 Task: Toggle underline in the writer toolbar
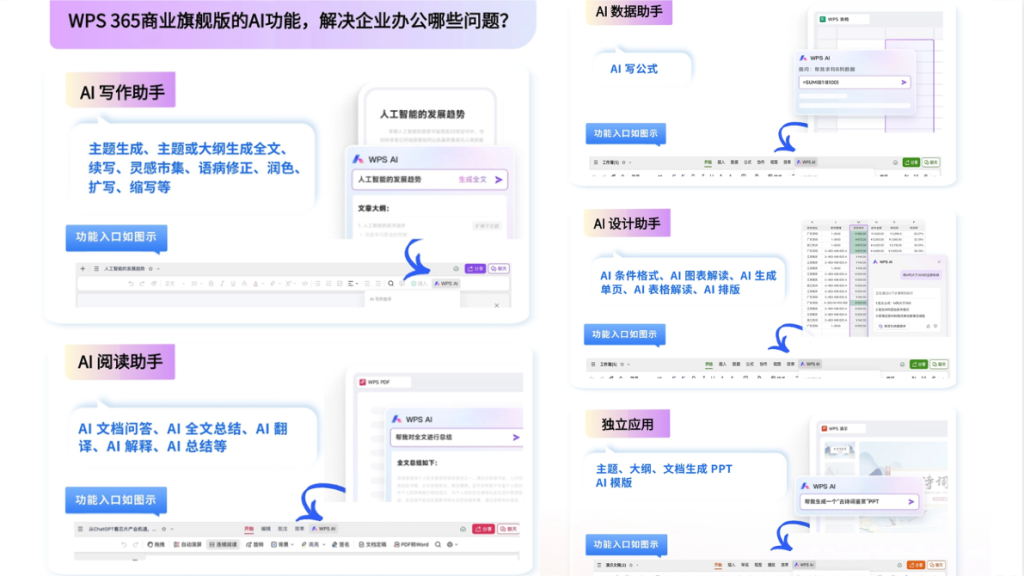pos(233,283)
